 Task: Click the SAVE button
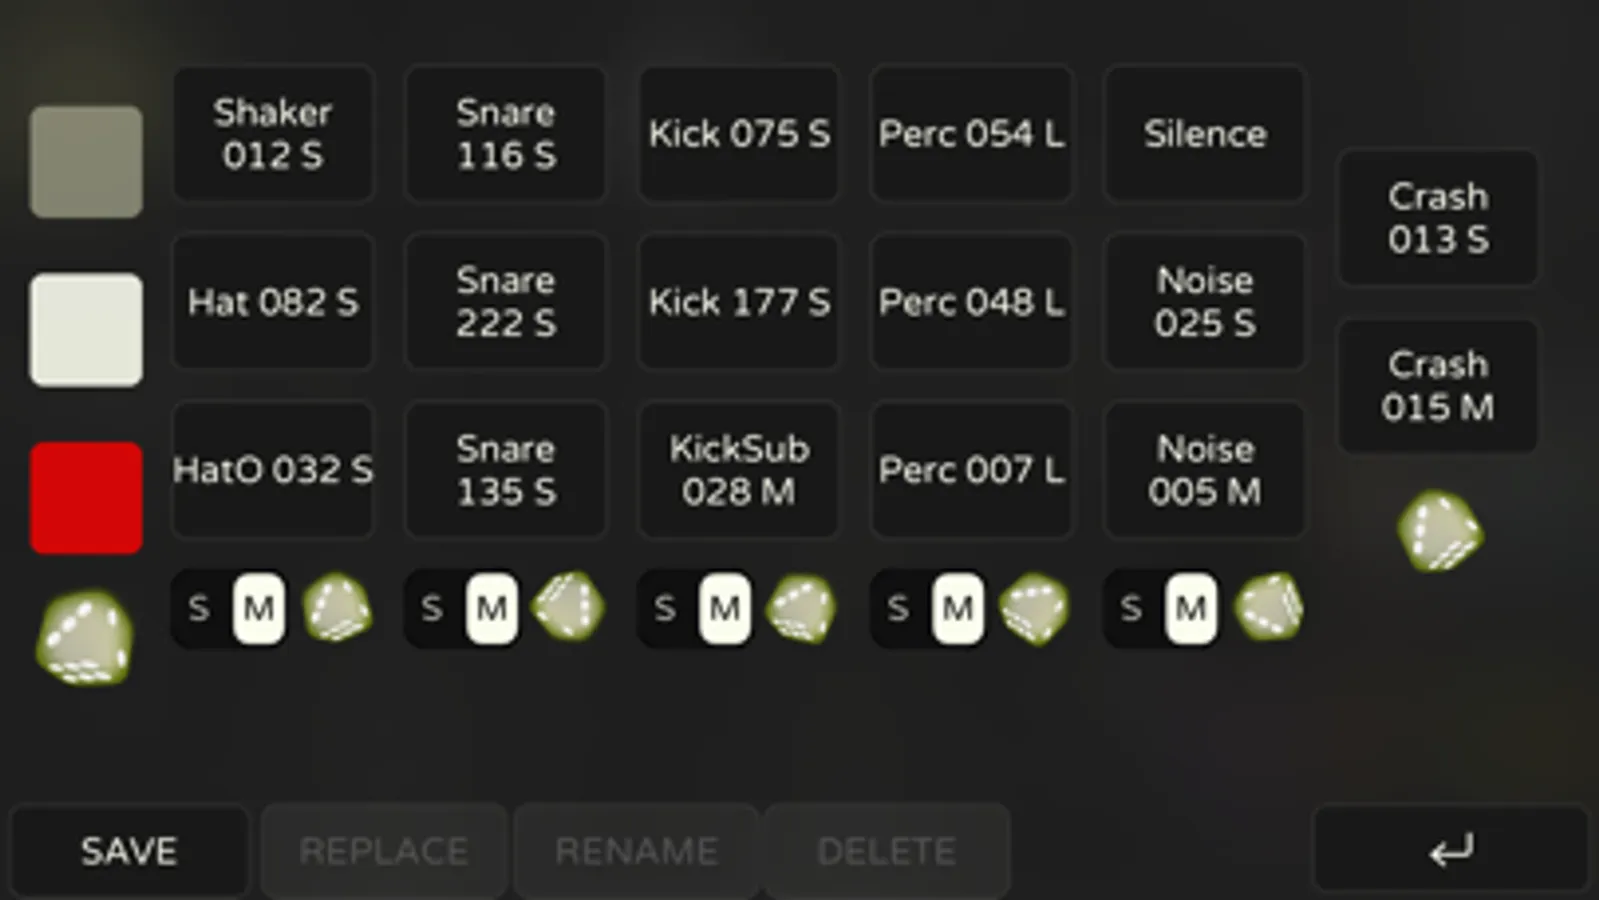point(129,851)
